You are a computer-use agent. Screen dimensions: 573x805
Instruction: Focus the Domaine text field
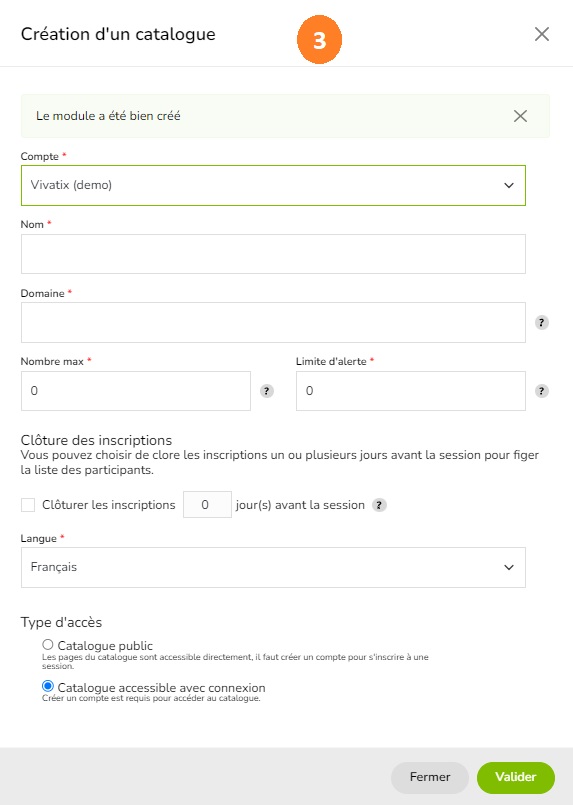(273, 322)
